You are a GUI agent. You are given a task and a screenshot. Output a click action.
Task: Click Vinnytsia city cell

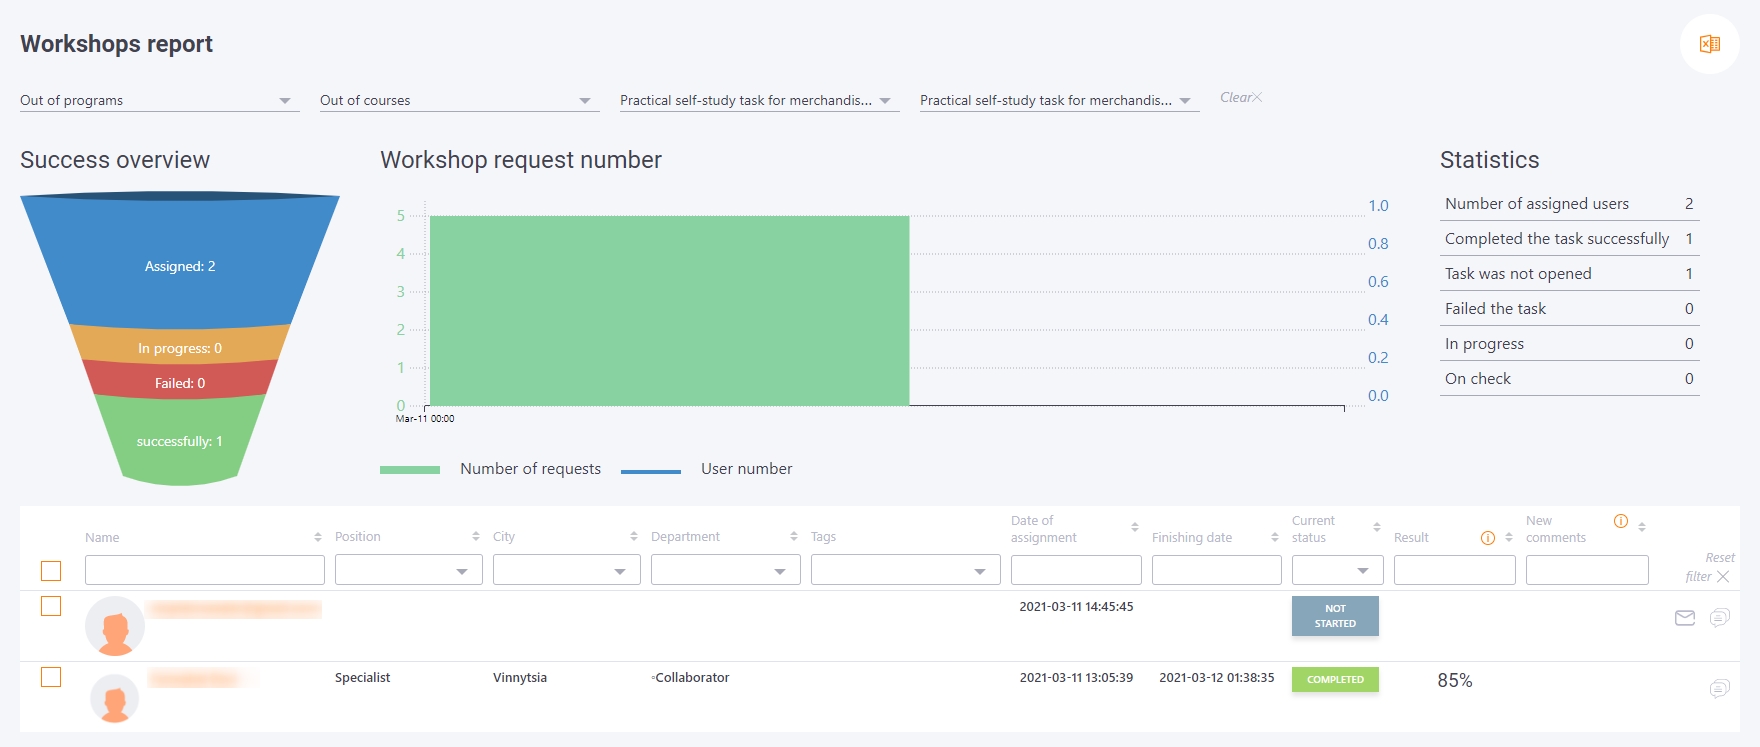click(520, 678)
